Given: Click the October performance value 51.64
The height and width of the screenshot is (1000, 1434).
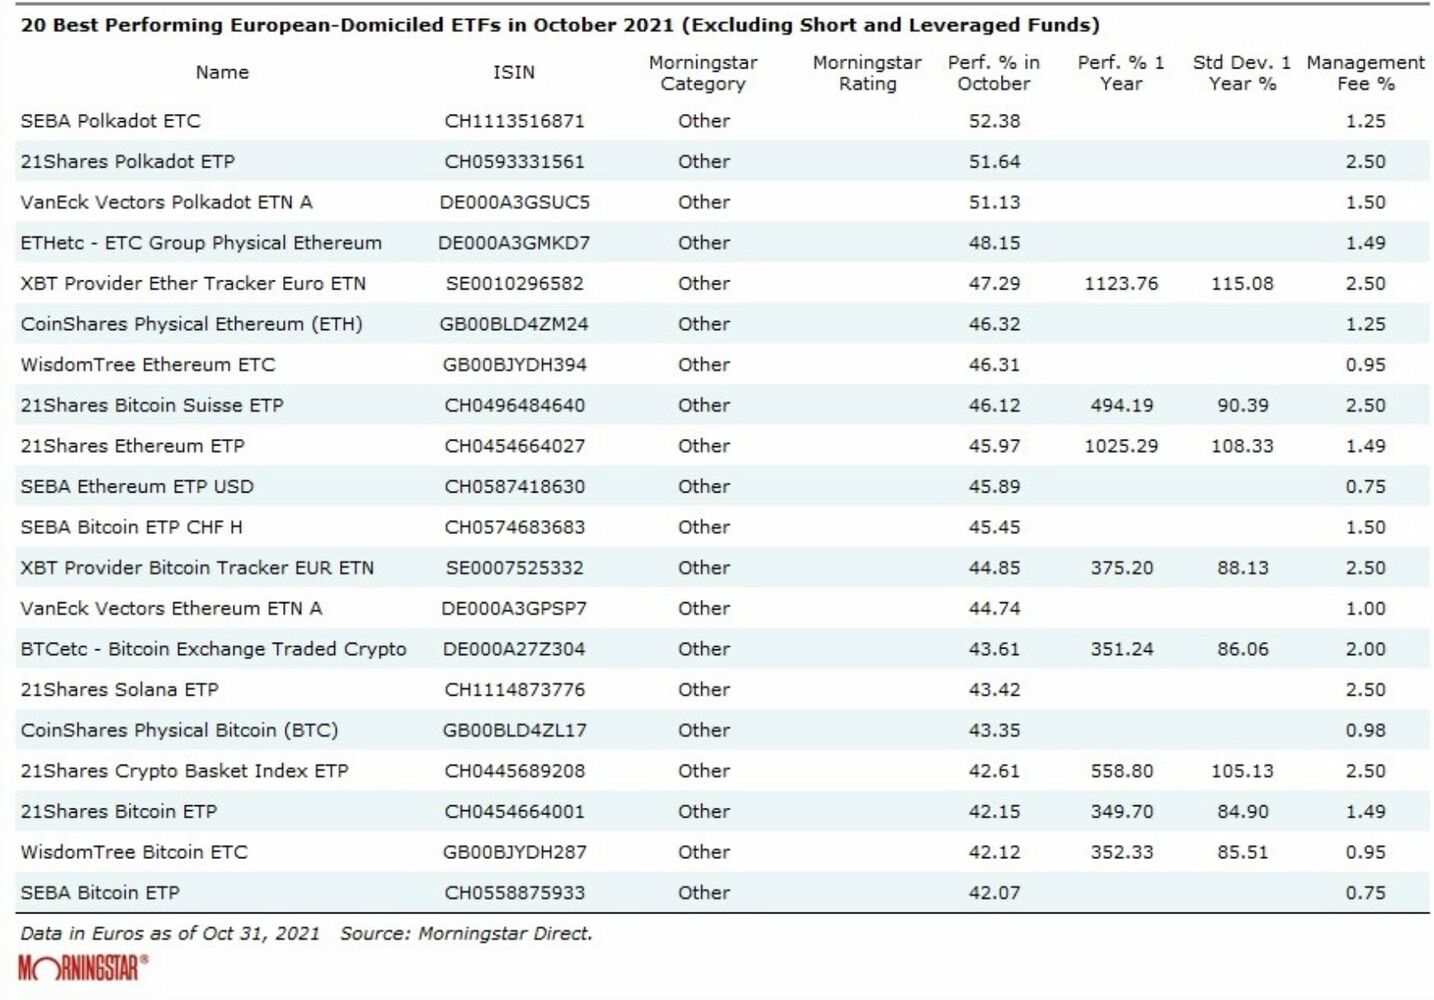Looking at the screenshot, I should coord(994,161).
